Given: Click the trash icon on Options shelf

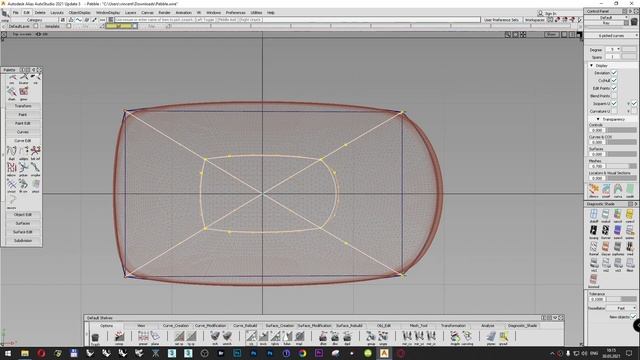Looking at the screenshot, I should click(x=95, y=337).
